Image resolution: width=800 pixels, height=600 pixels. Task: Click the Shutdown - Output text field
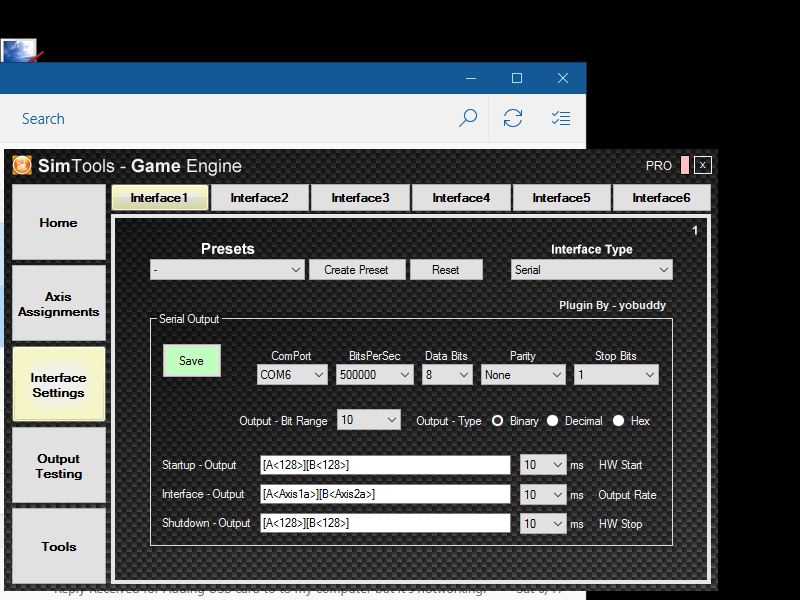(385, 523)
